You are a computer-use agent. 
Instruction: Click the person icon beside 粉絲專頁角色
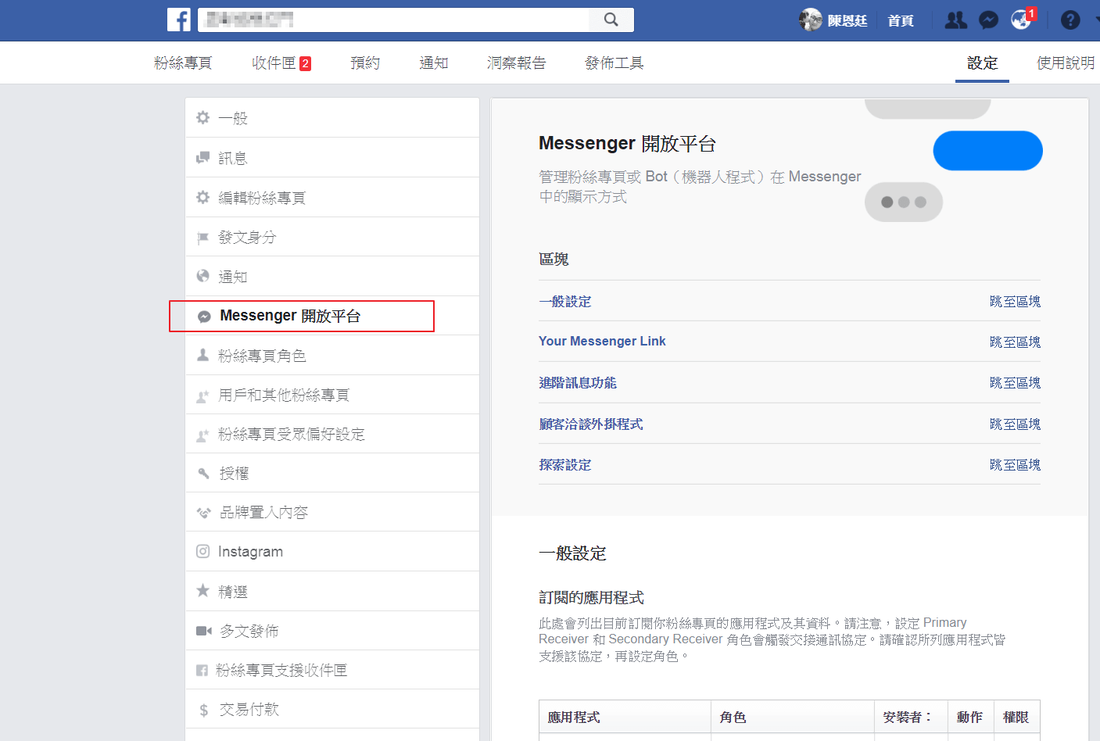pyautogui.click(x=203, y=355)
